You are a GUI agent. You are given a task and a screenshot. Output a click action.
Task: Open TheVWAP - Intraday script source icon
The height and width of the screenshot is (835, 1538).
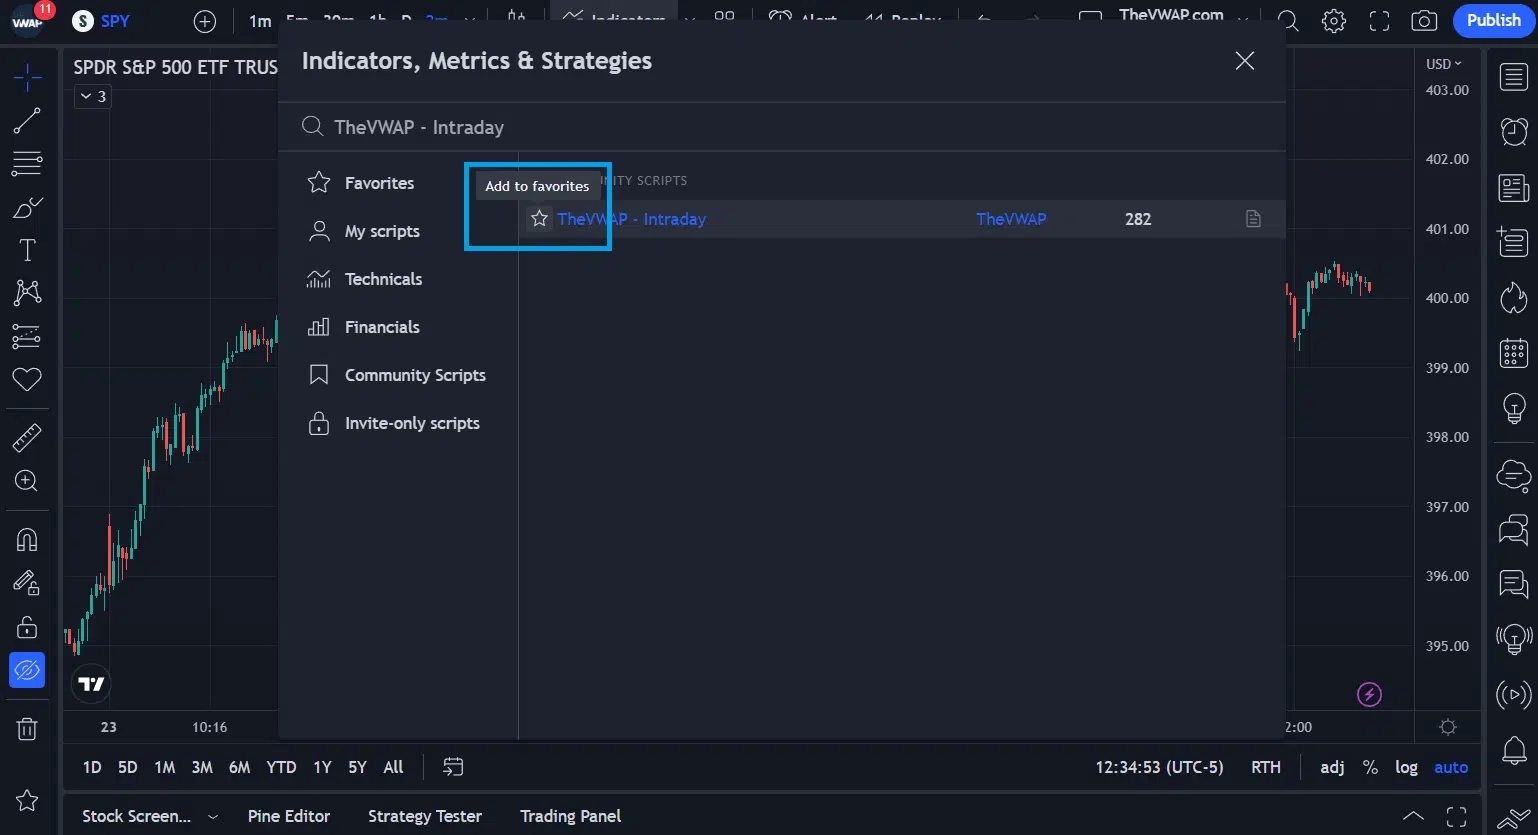[1253, 219]
